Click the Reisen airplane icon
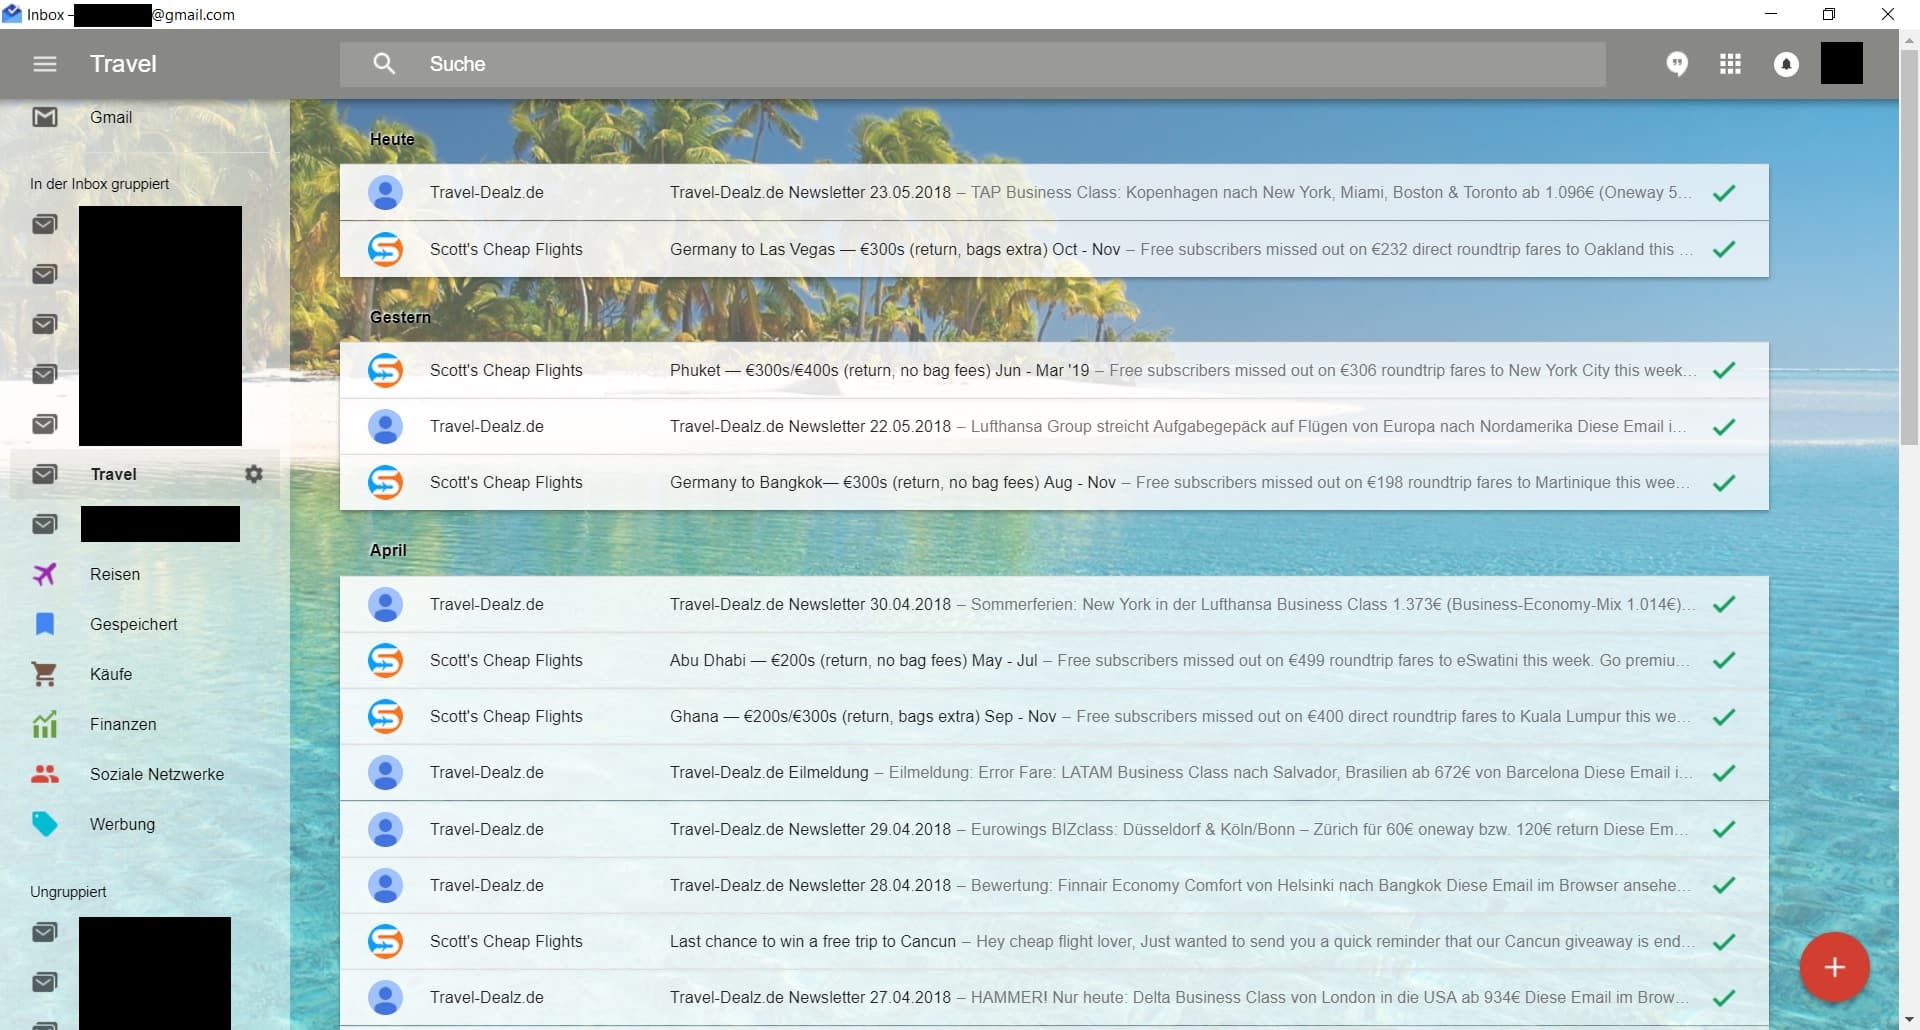This screenshot has width=1920, height=1030. 45,574
